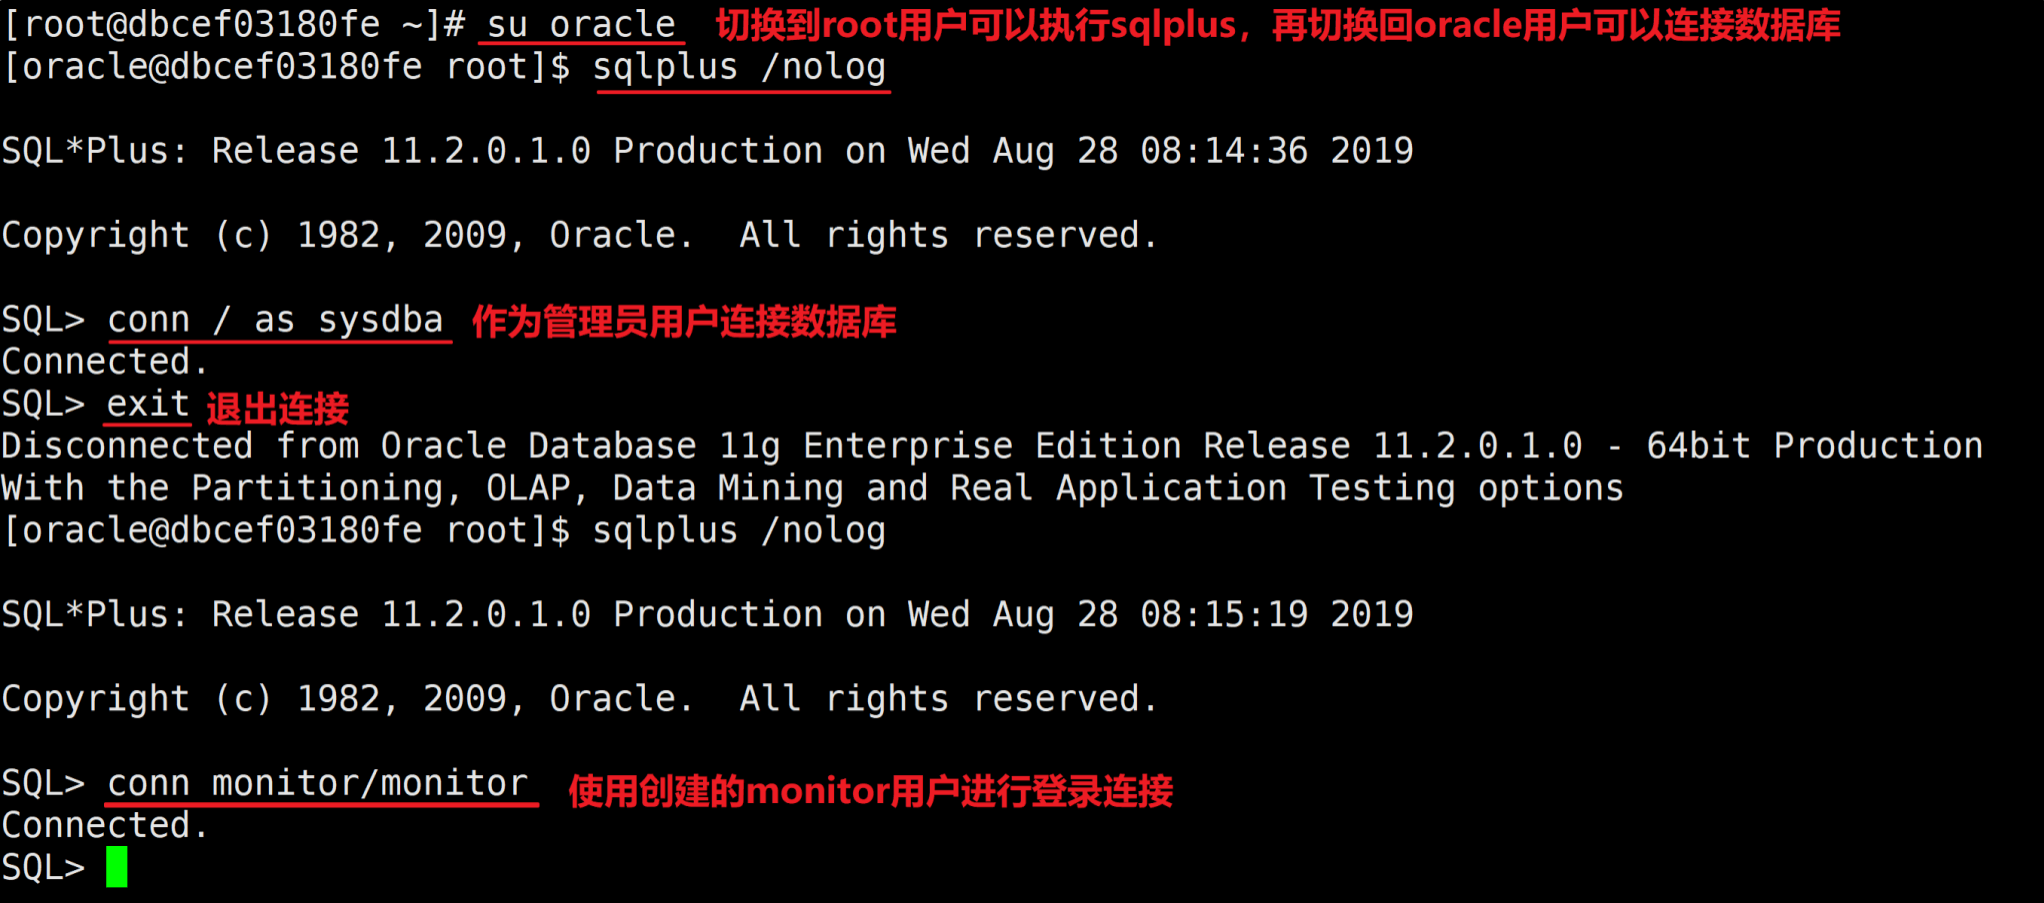Click the '[root@dbcef03180fe ~]#' prompt
Image resolution: width=2044 pixels, height=903 pixels.
235,25
